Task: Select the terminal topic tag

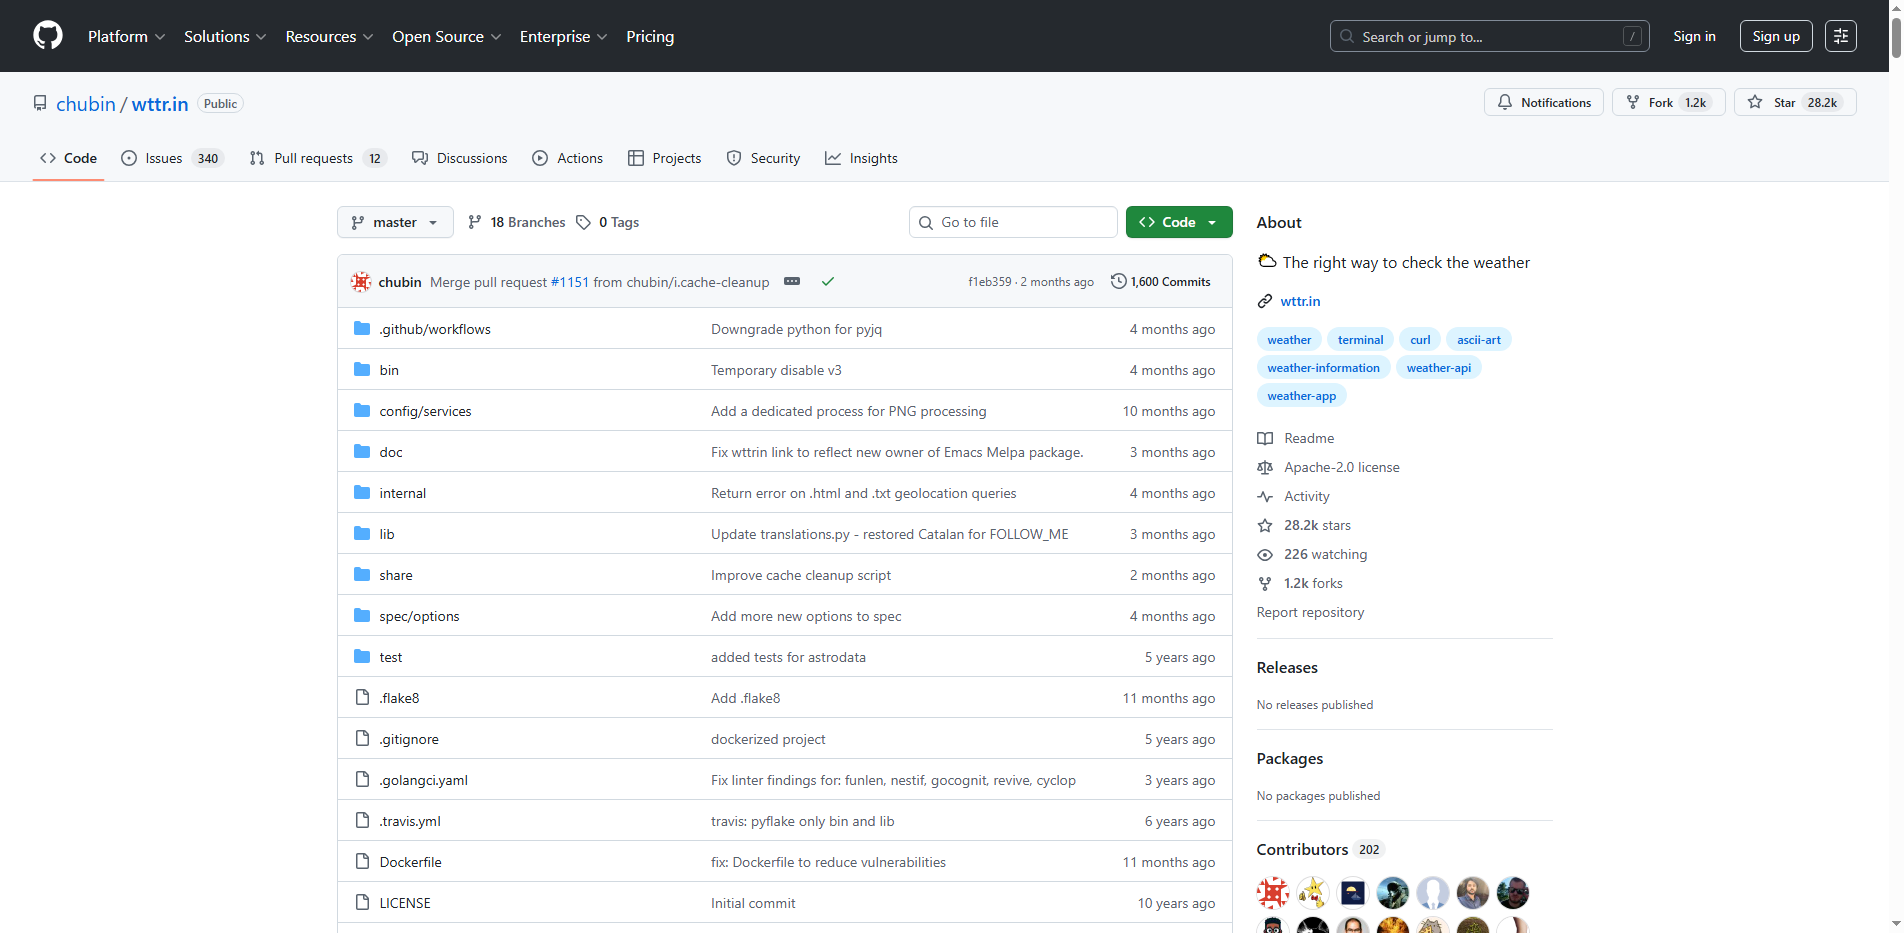Action: click(x=1360, y=340)
